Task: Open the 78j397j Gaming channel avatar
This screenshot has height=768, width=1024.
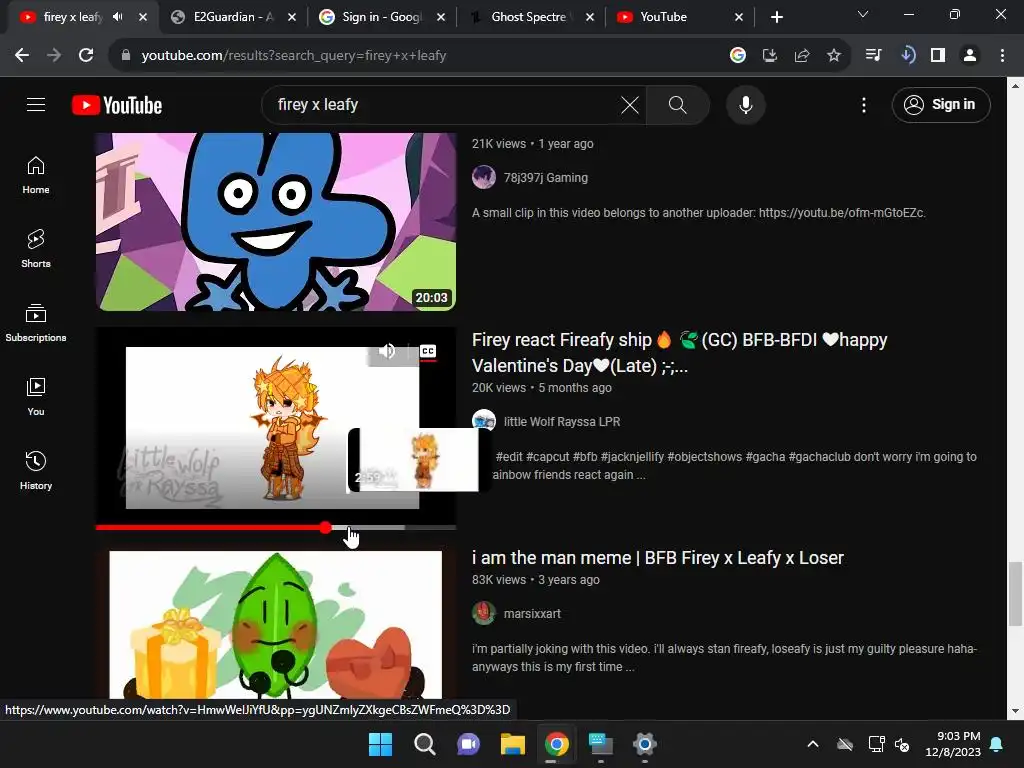Action: [484, 177]
